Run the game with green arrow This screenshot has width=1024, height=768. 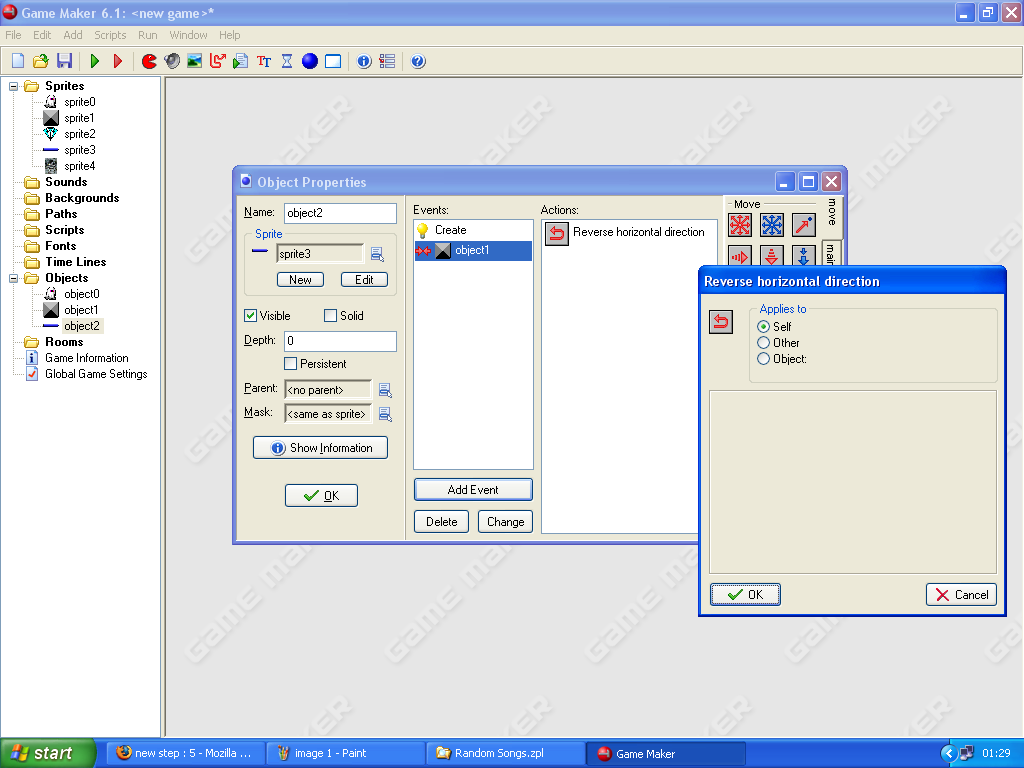coord(95,61)
